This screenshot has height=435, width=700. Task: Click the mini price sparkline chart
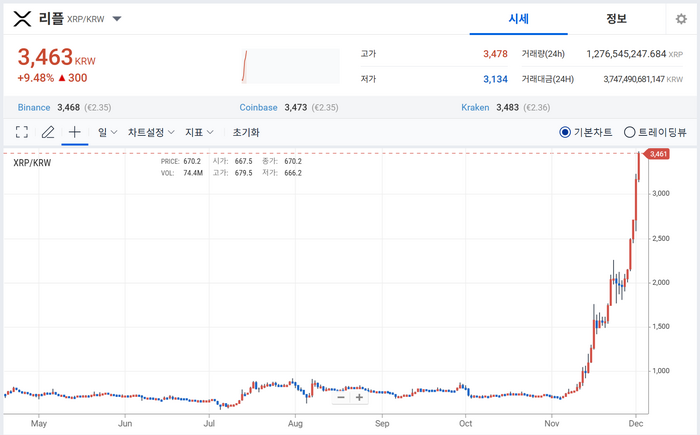(x=244, y=66)
